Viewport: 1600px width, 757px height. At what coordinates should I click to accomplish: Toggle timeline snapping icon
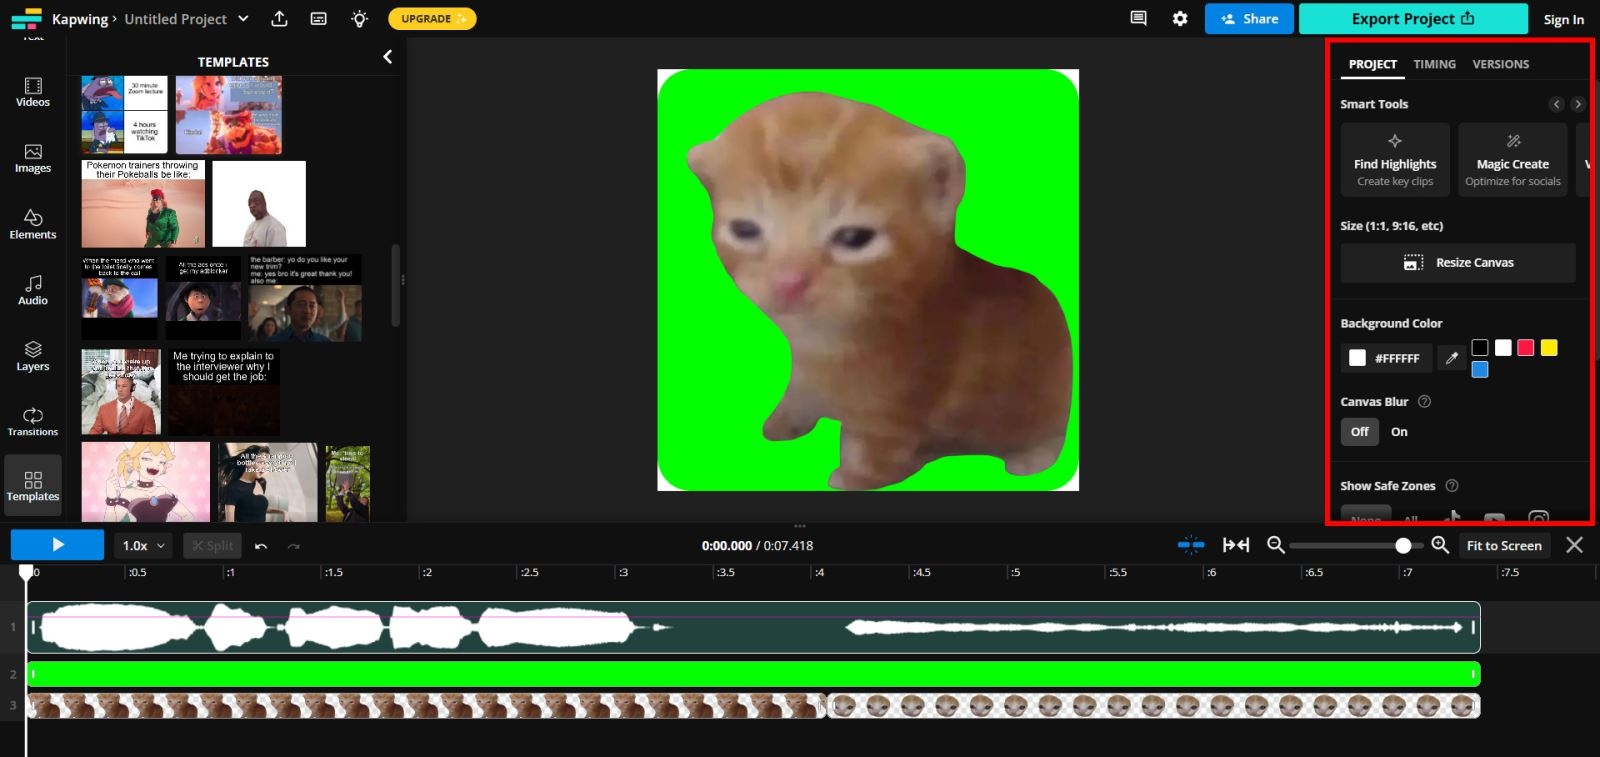(x=1191, y=545)
